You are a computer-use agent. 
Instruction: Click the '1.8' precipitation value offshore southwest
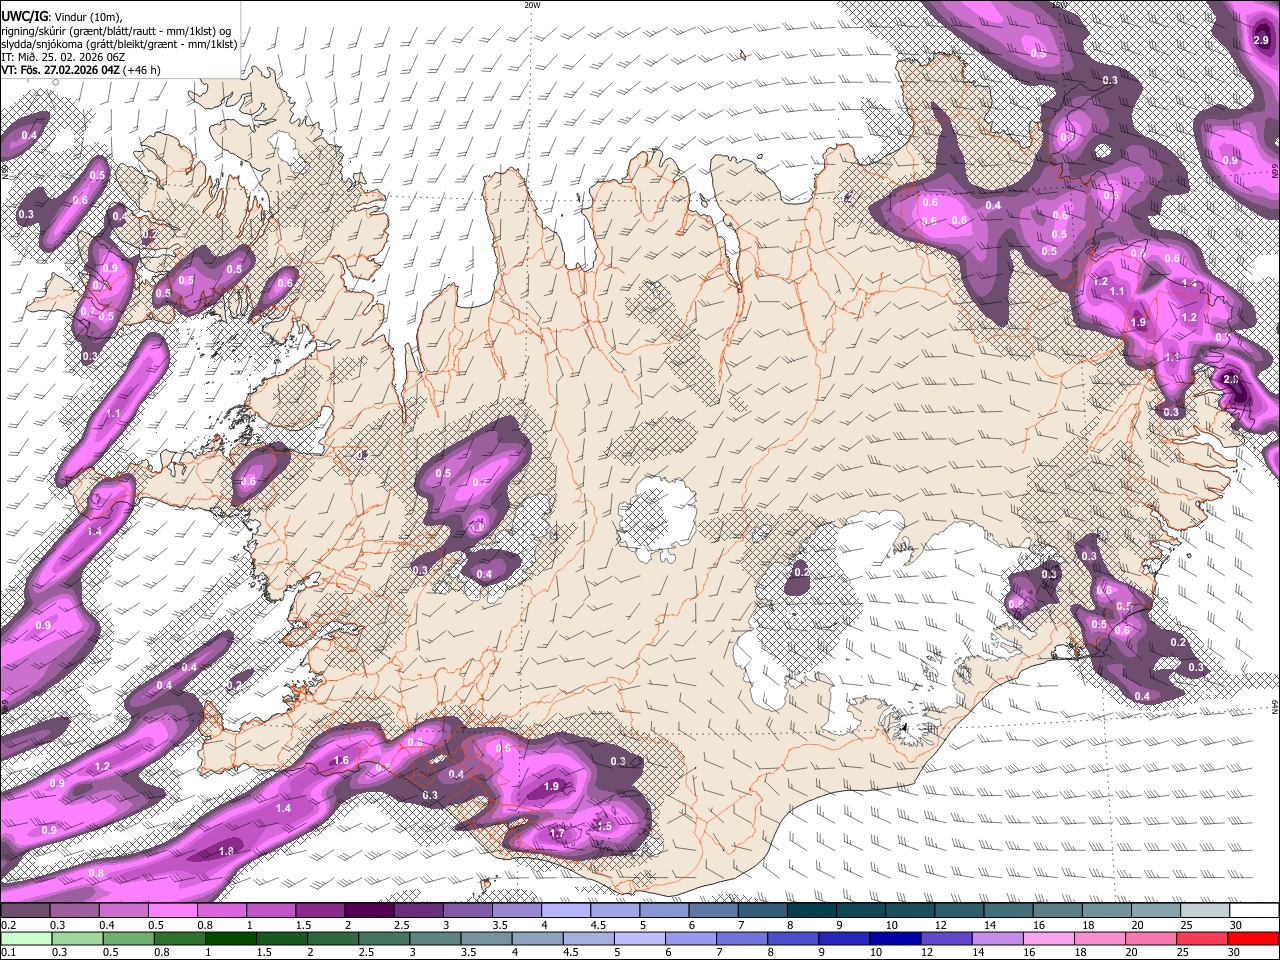pyautogui.click(x=226, y=851)
